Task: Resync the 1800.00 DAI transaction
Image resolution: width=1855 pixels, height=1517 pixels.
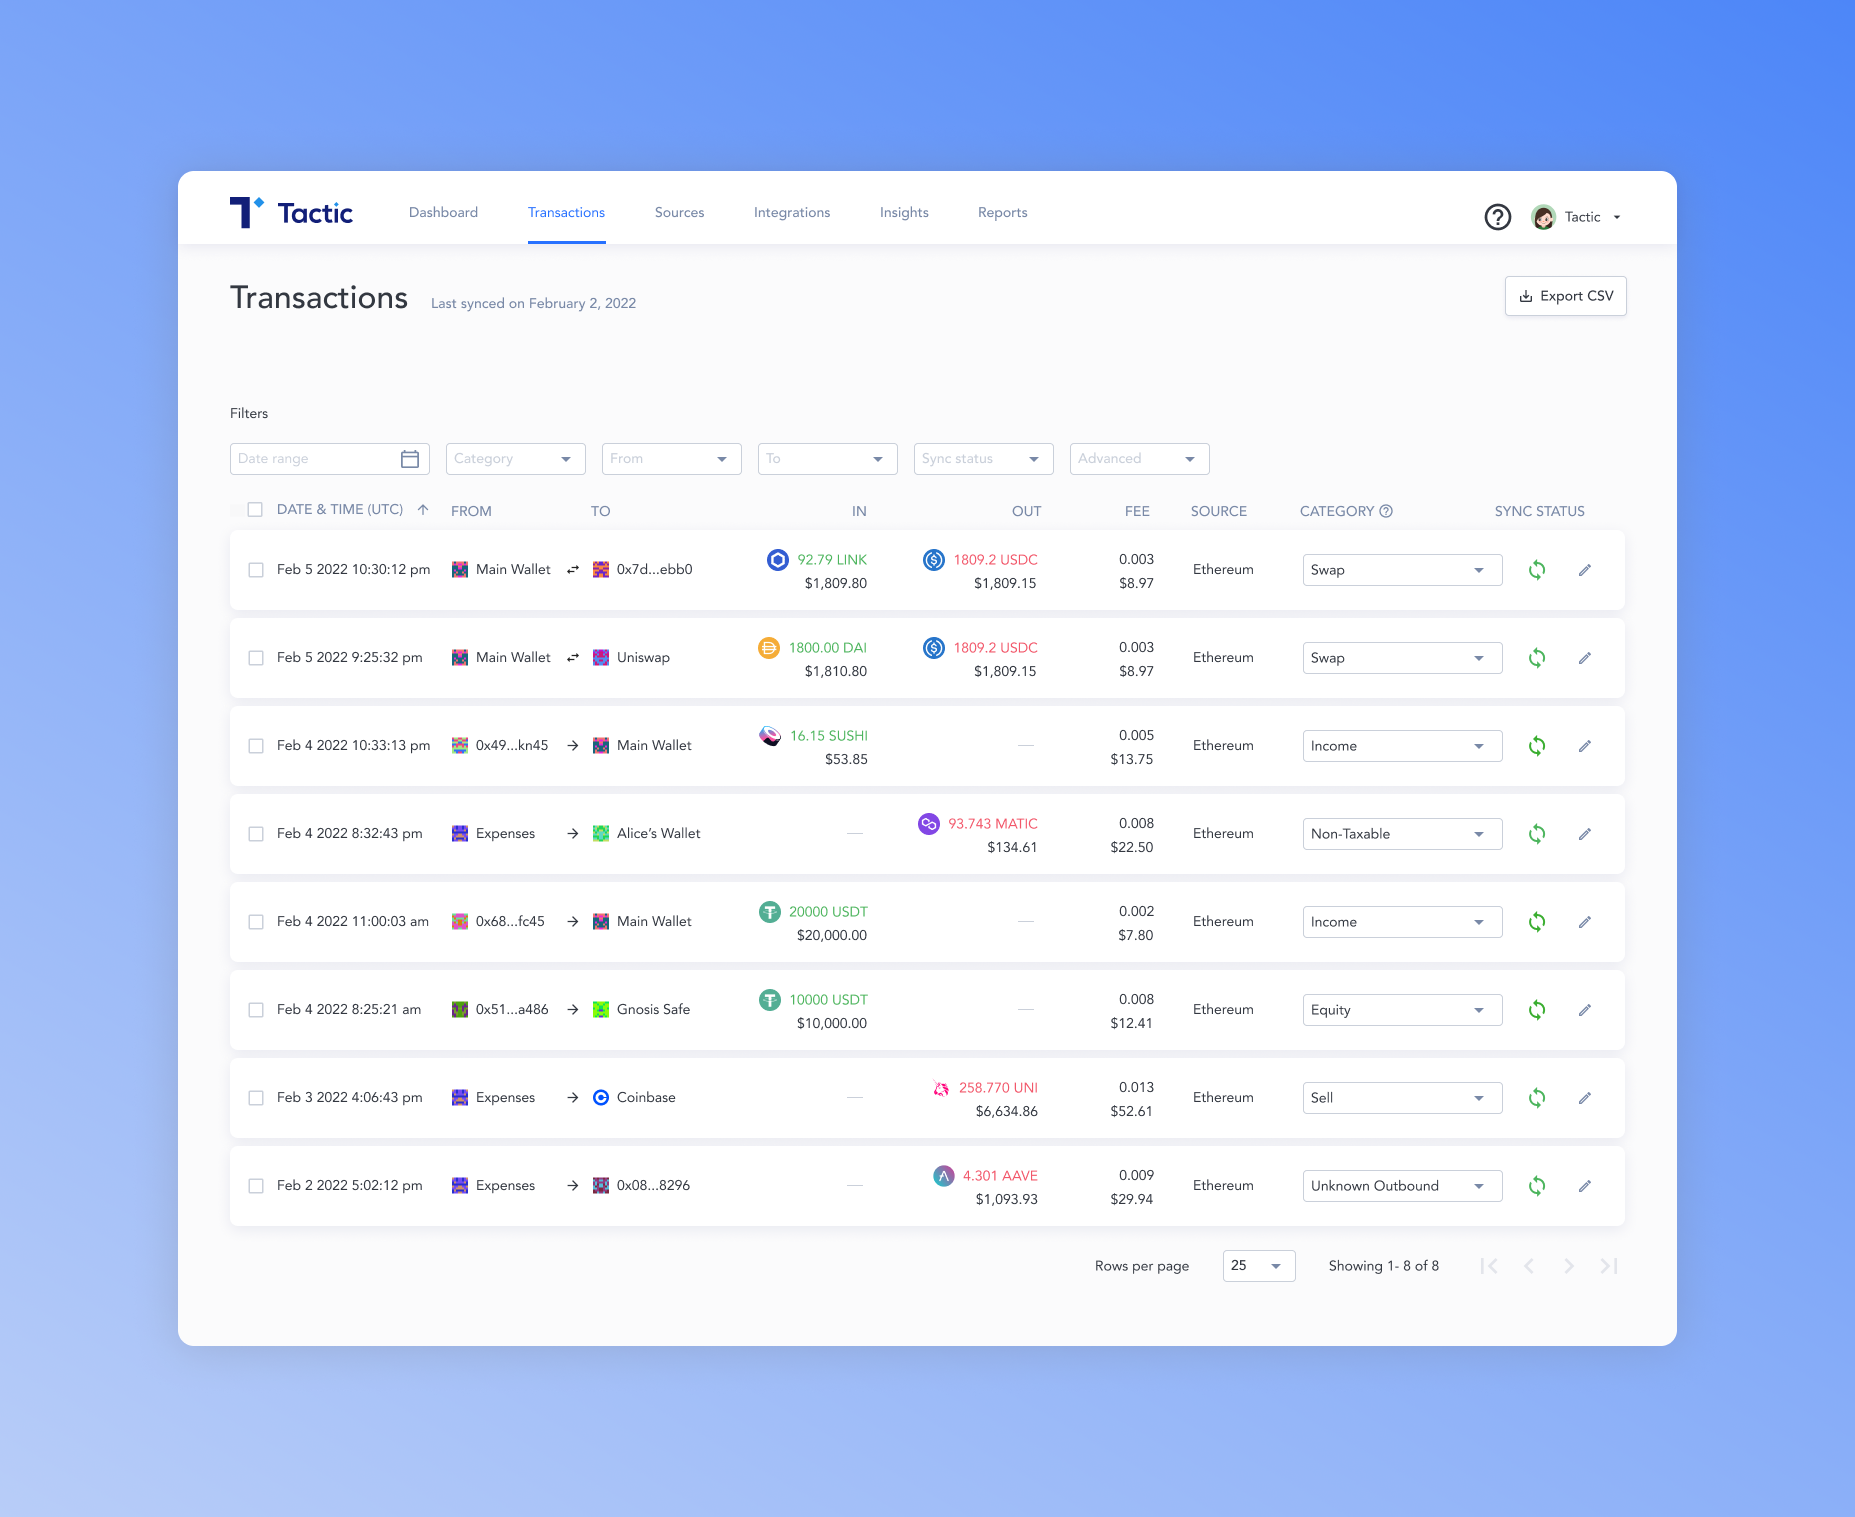Action: click(x=1537, y=658)
